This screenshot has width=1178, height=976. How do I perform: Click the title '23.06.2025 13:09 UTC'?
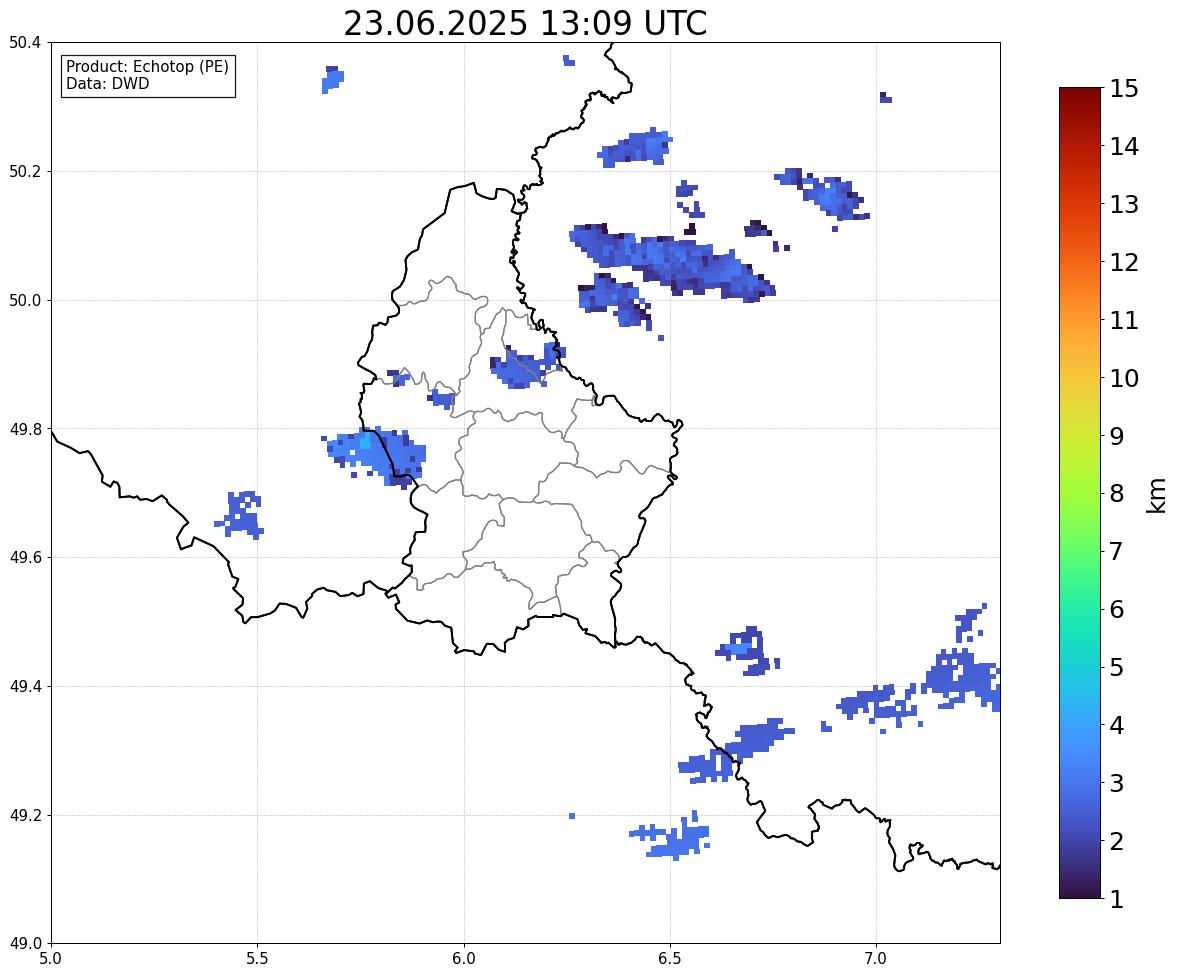coord(525,23)
